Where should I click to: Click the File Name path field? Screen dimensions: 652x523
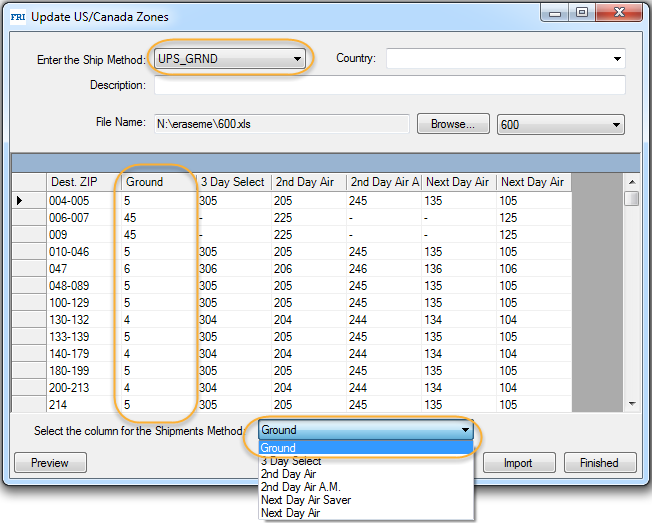[281, 124]
